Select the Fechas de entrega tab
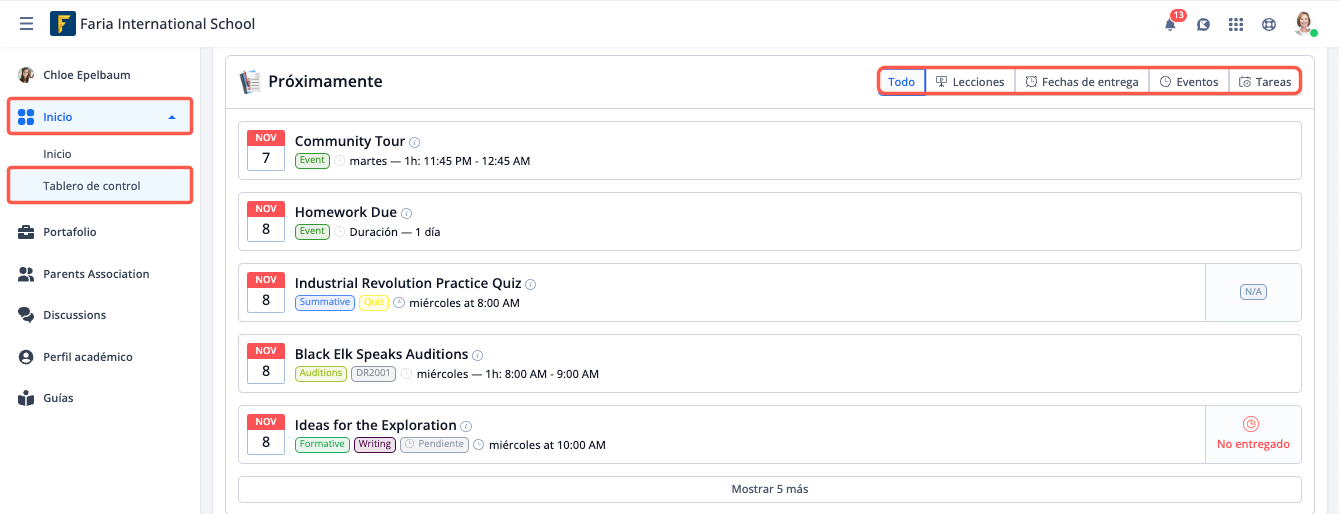The image size is (1339, 514). 1082,82
